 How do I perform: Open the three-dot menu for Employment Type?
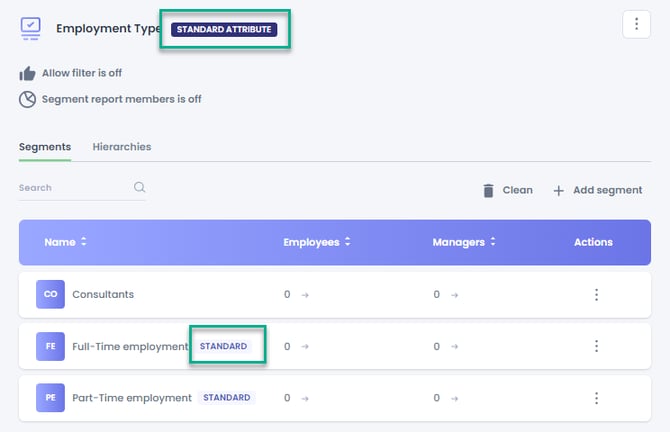pyautogui.click(x=636, y=25)
